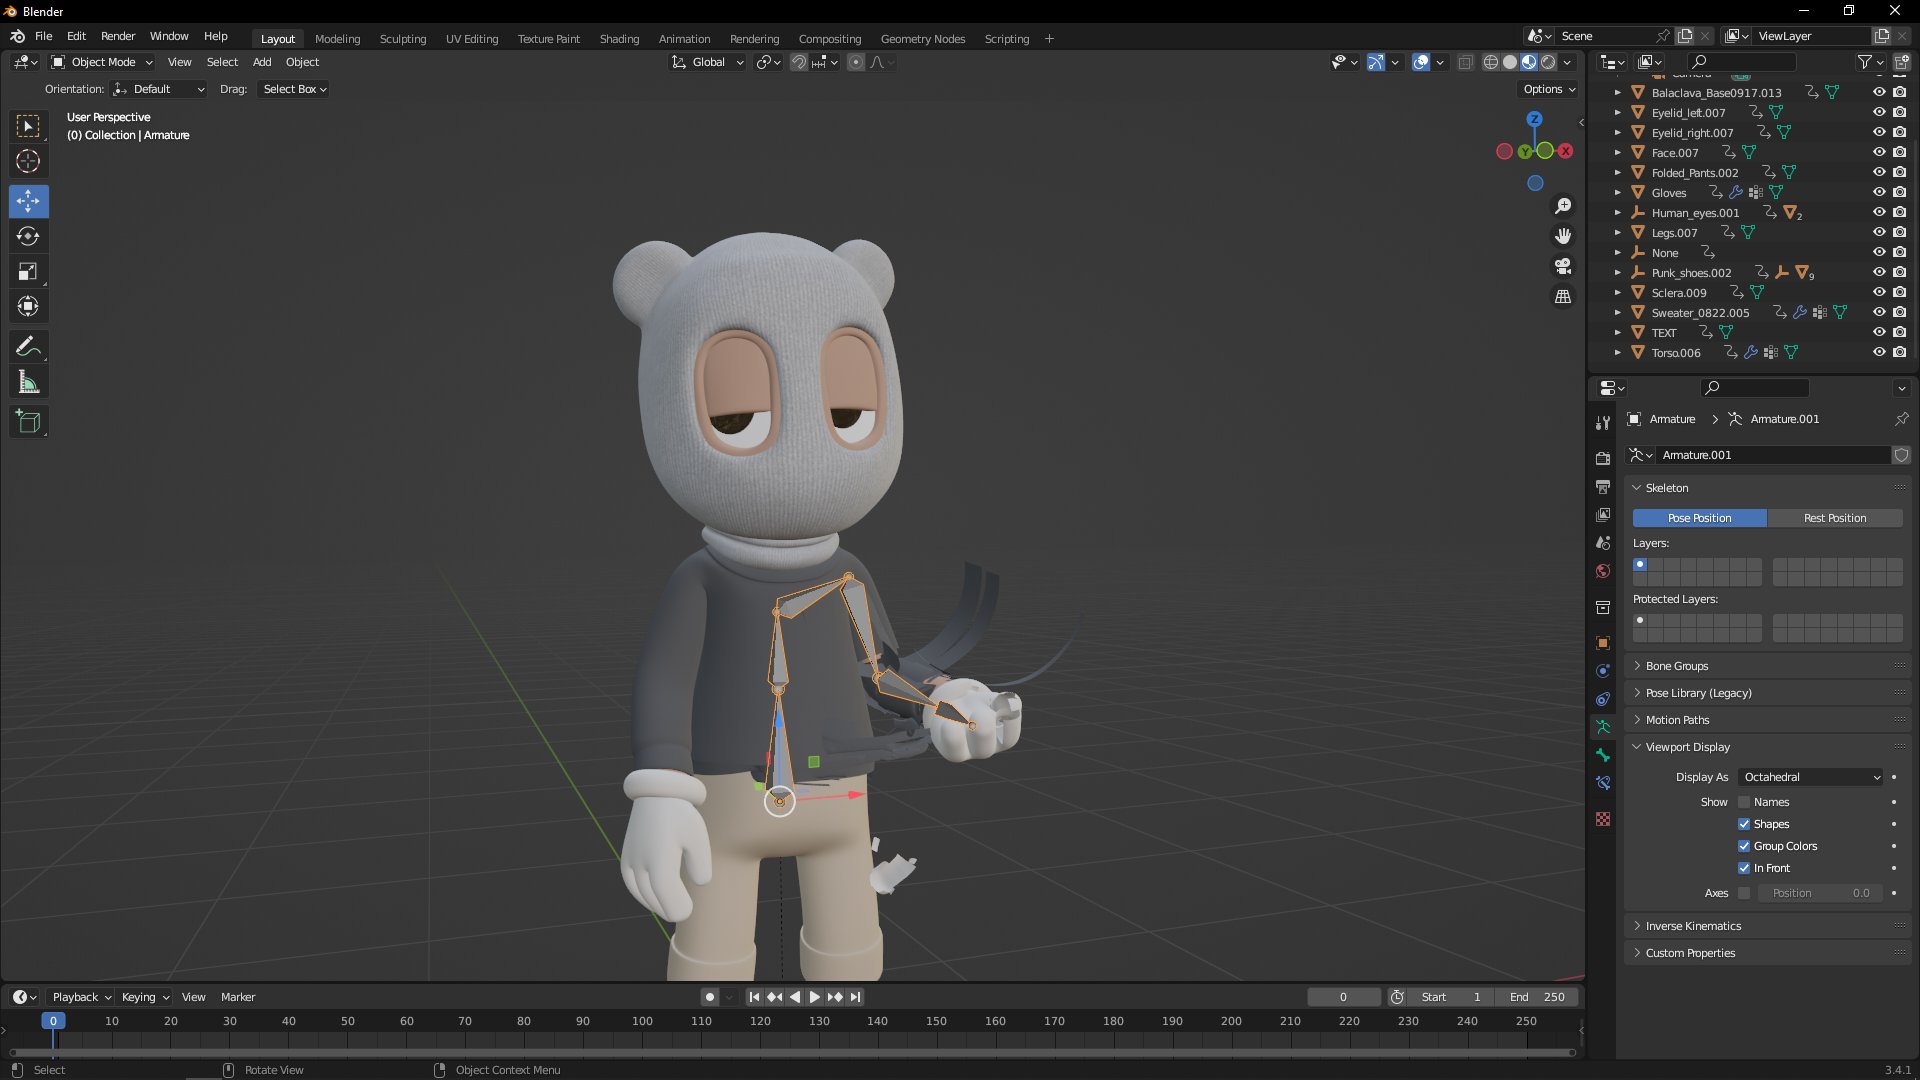This screenshot has width=1920, height=1080.
Task: Uncheck the In Front checkbox
Action: point(1744,868)
